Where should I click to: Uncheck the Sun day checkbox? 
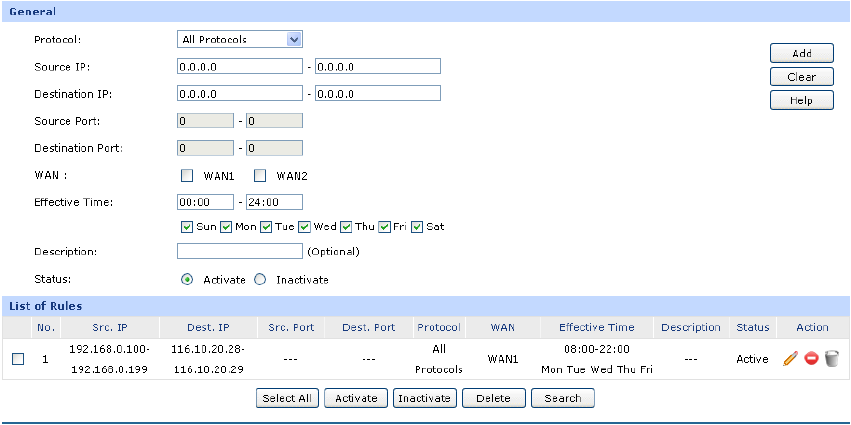tap(186, 226)
